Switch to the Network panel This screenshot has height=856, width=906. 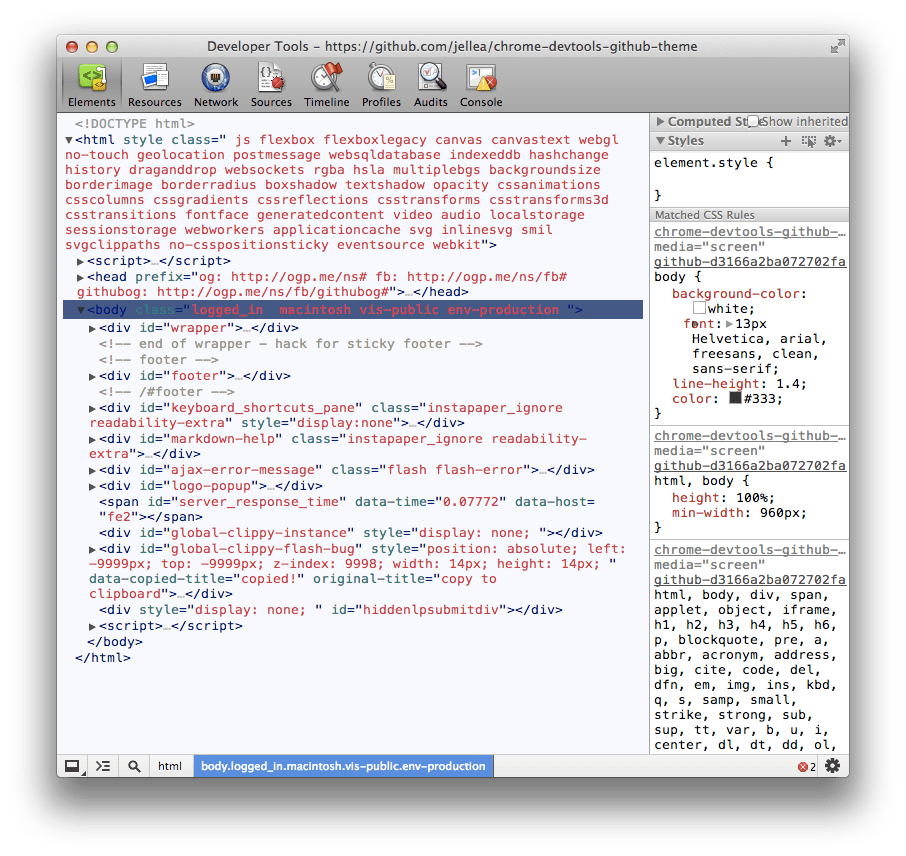[216, 86]
